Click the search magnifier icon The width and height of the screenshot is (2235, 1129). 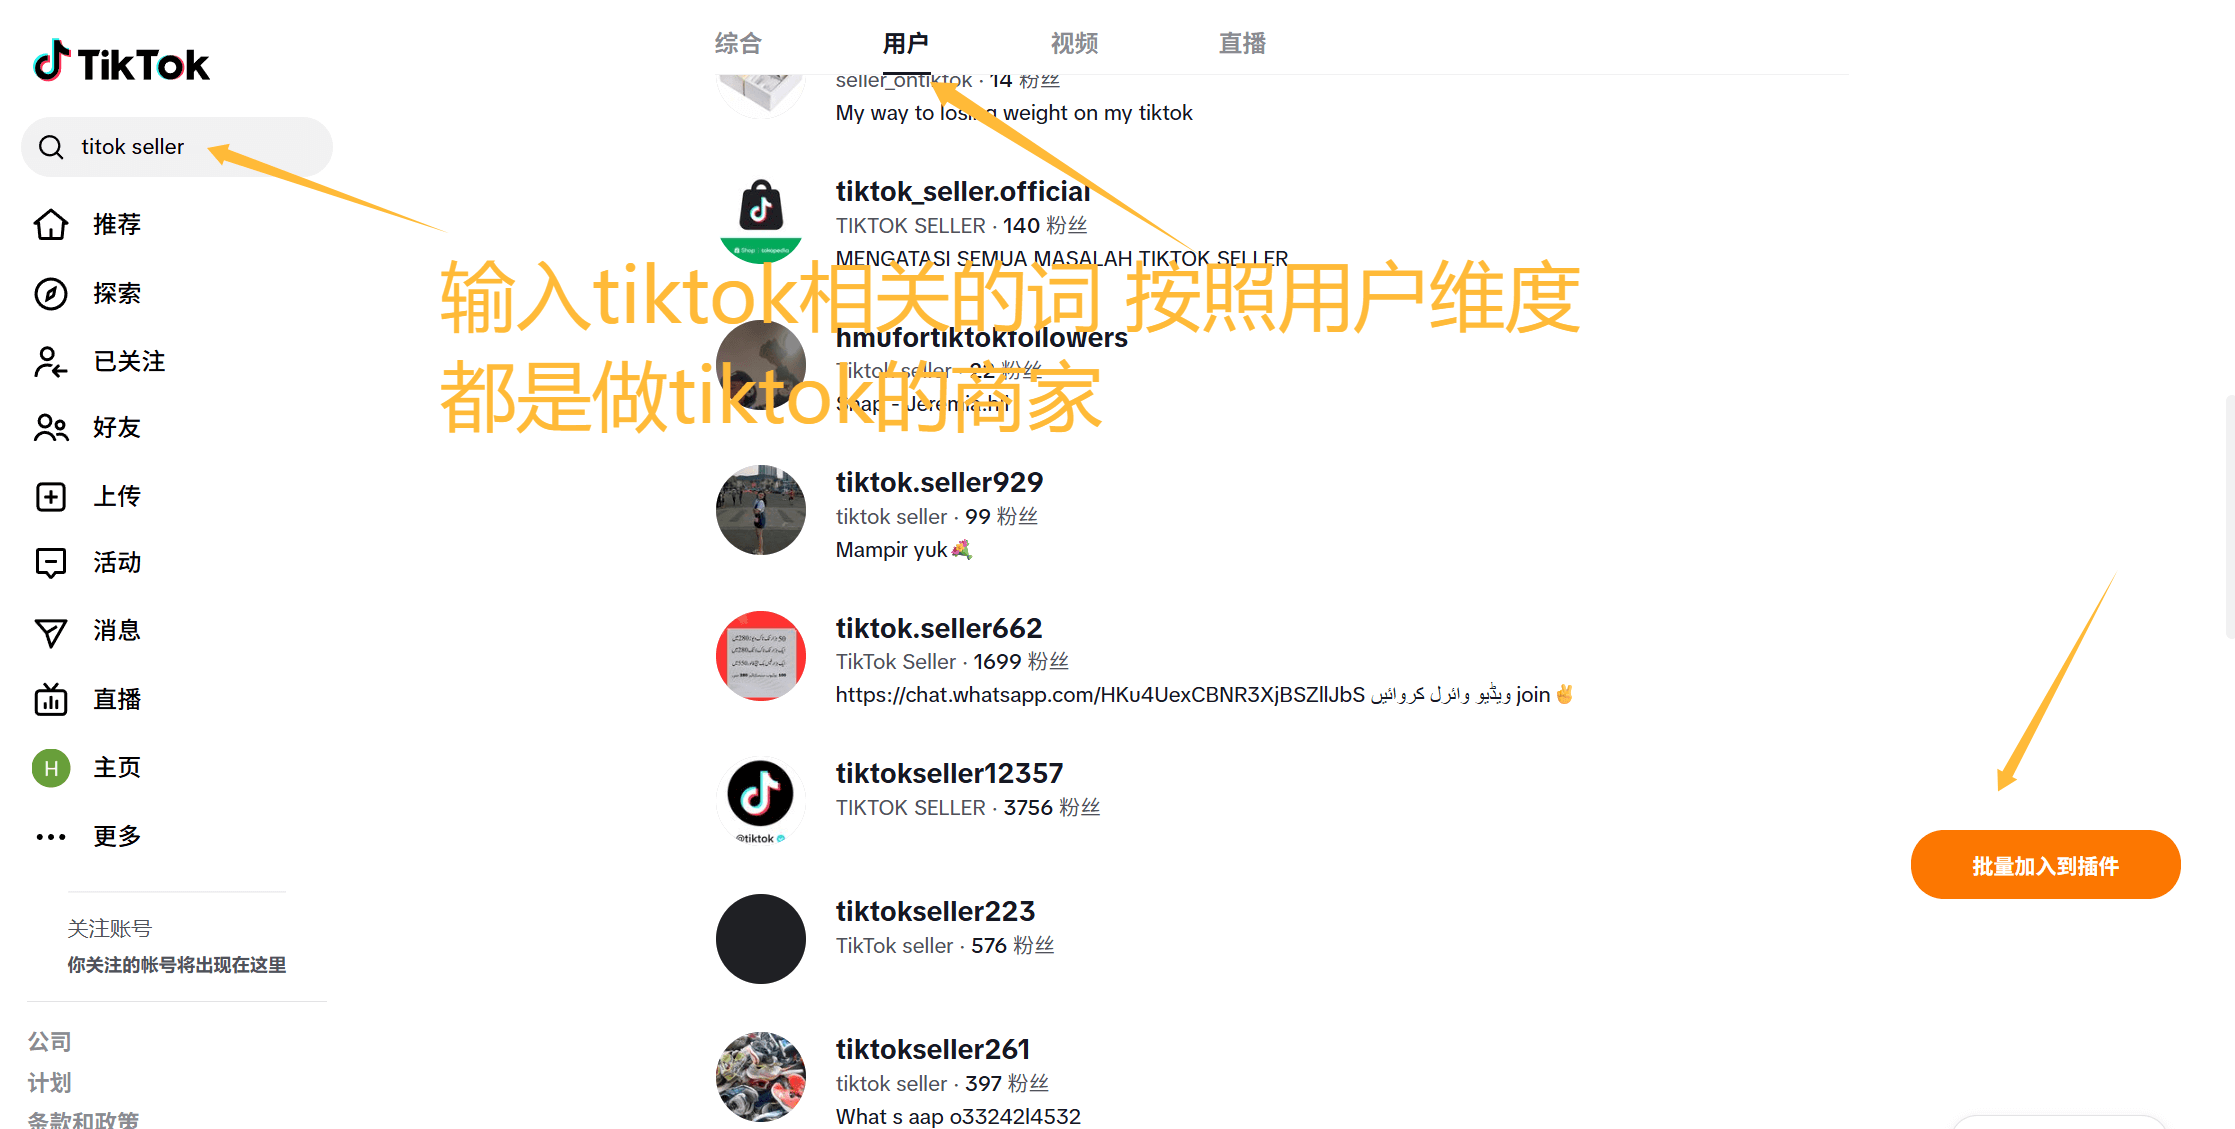click(x=51, y=147)
